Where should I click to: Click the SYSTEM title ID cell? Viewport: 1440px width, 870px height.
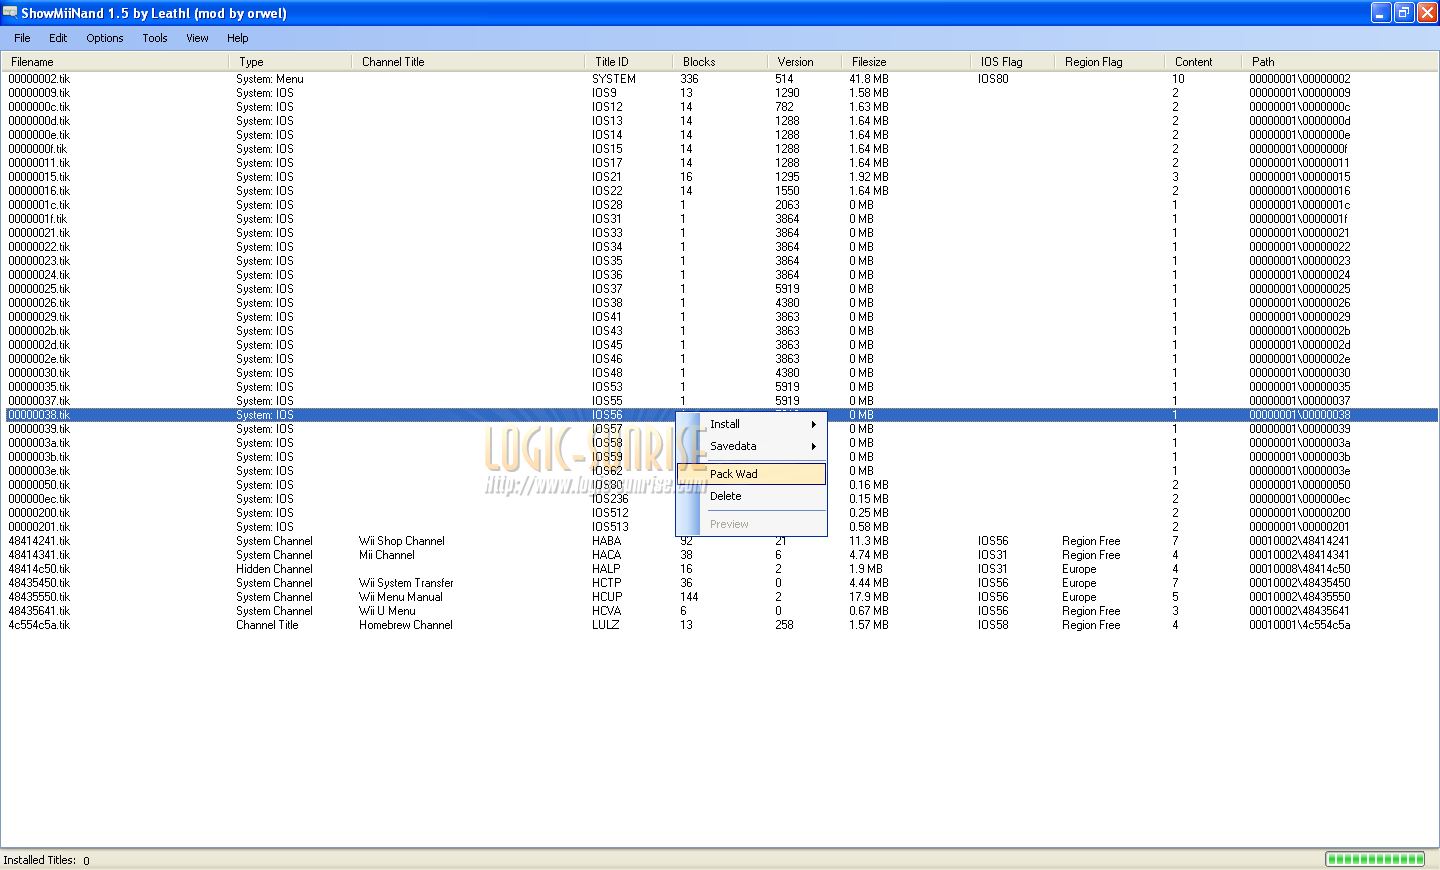coord(614,79)
